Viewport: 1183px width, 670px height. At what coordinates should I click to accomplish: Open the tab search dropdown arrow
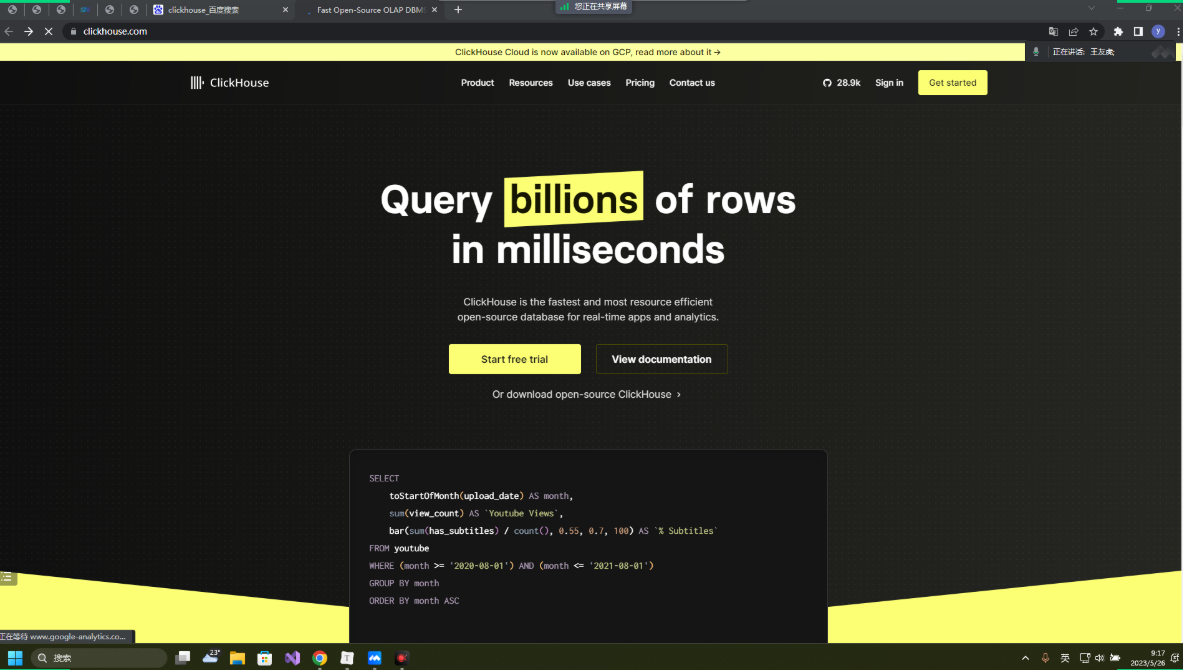point(1091,8)
